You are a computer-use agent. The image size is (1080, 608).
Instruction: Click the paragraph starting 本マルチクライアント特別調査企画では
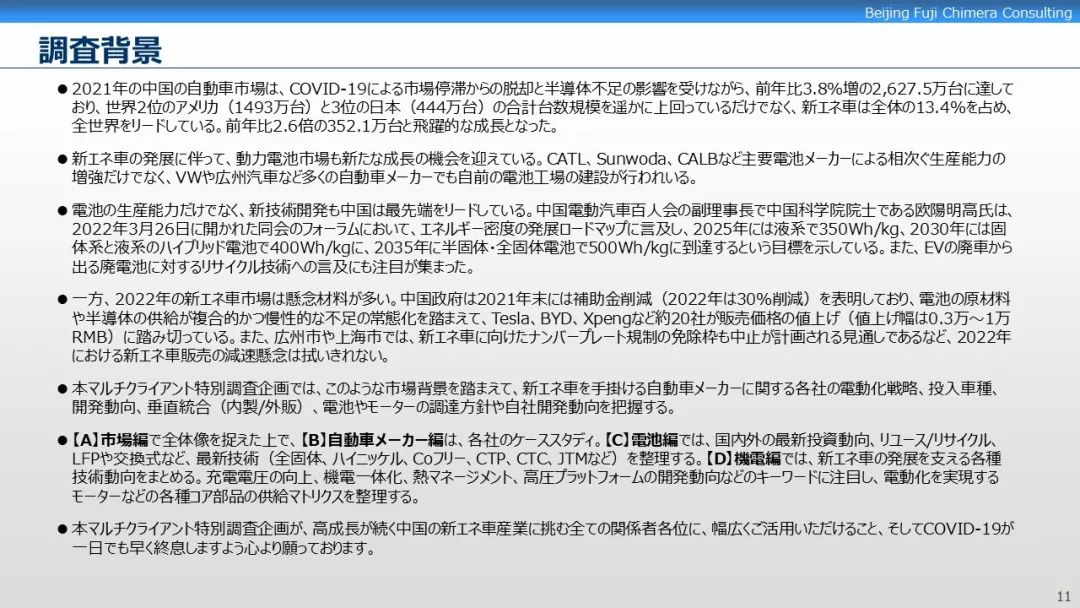pyautogui.click(x=535, y=398)
